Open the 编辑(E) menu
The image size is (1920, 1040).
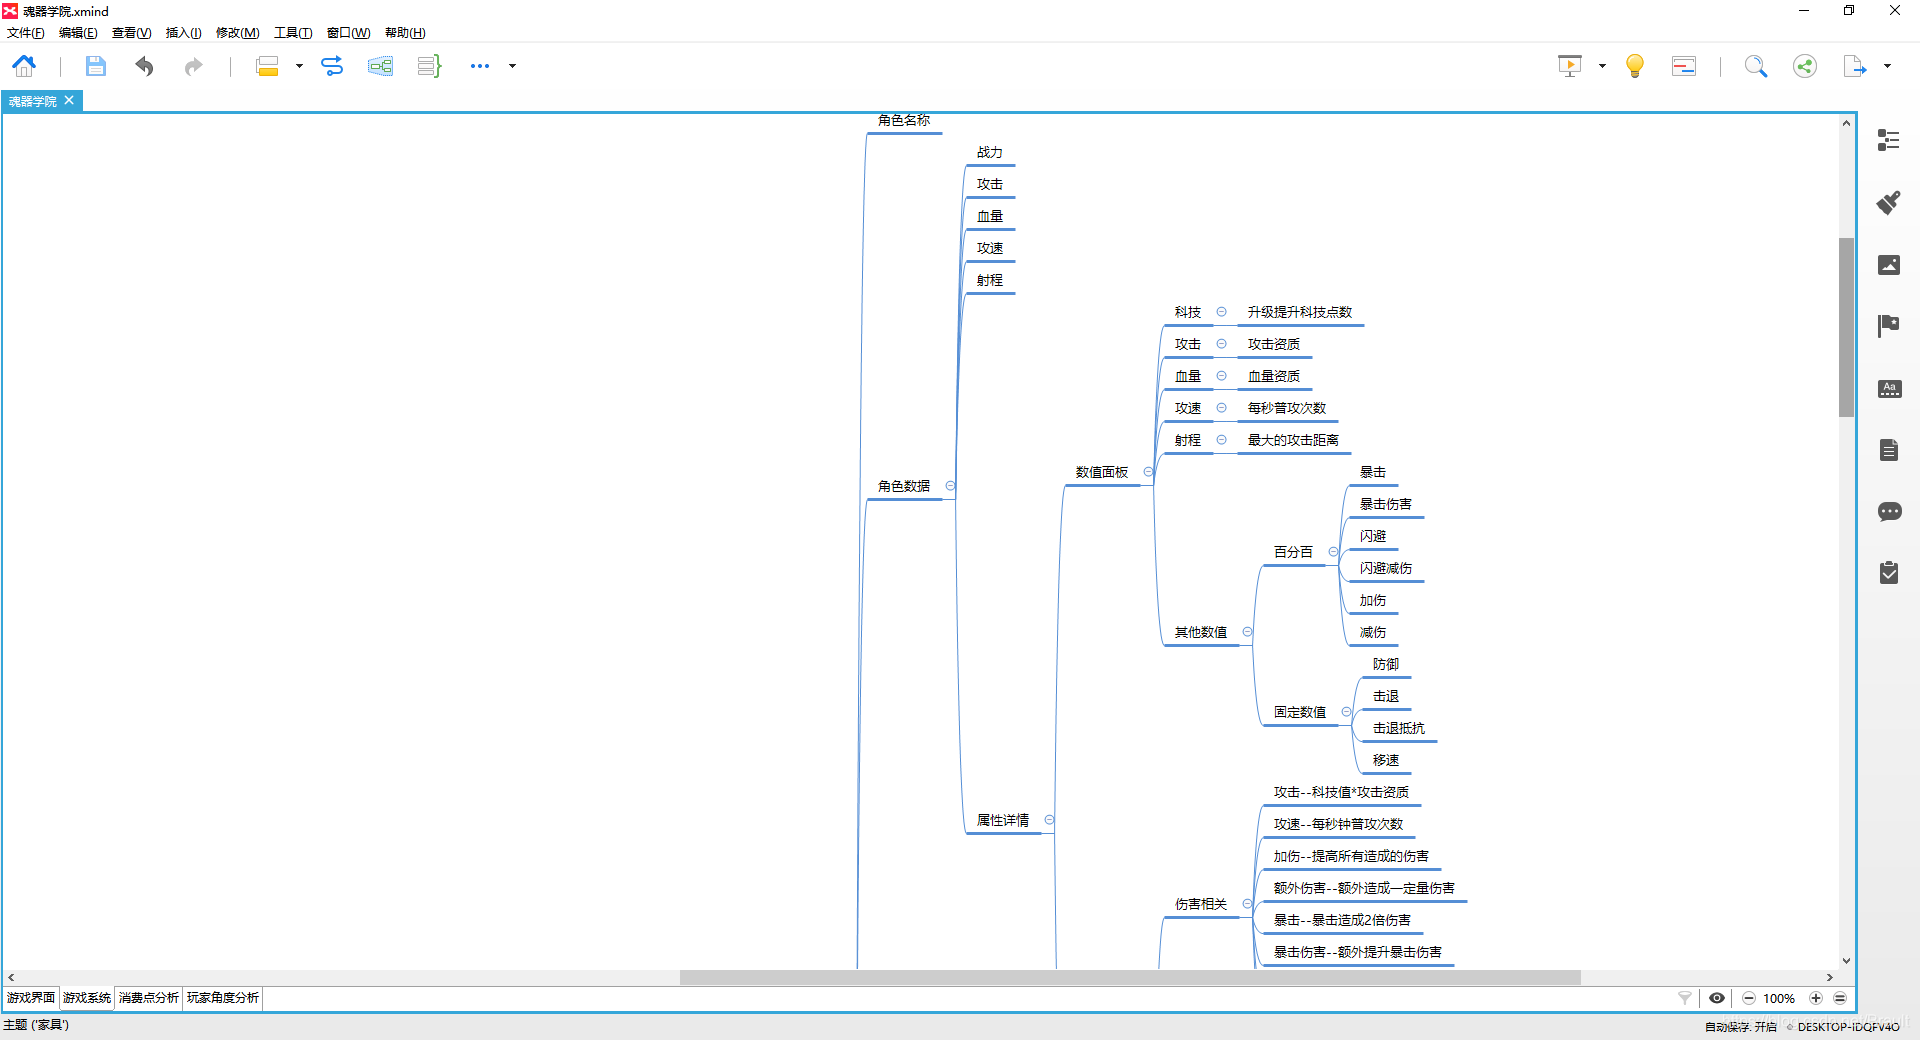tap(78, 33)
